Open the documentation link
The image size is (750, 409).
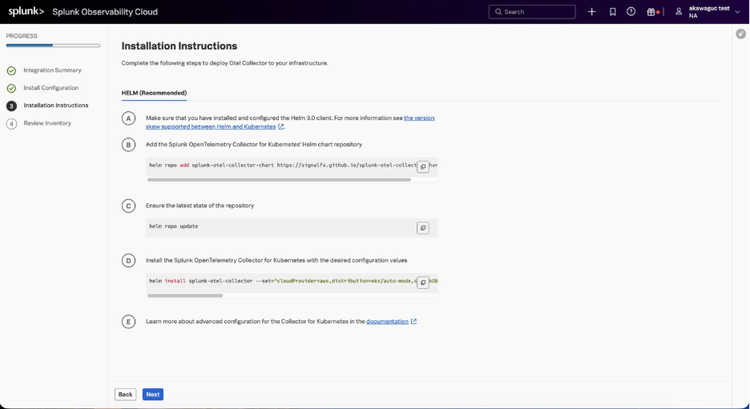(x=387, y=321)
